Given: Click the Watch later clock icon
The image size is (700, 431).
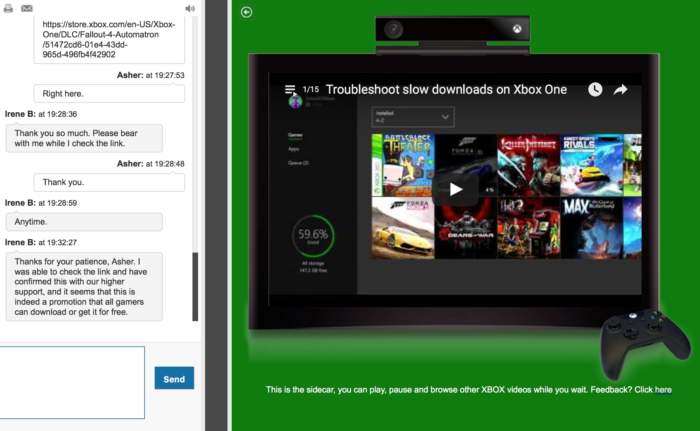Looking at the screenshot, I should click(x=595, y=89).
